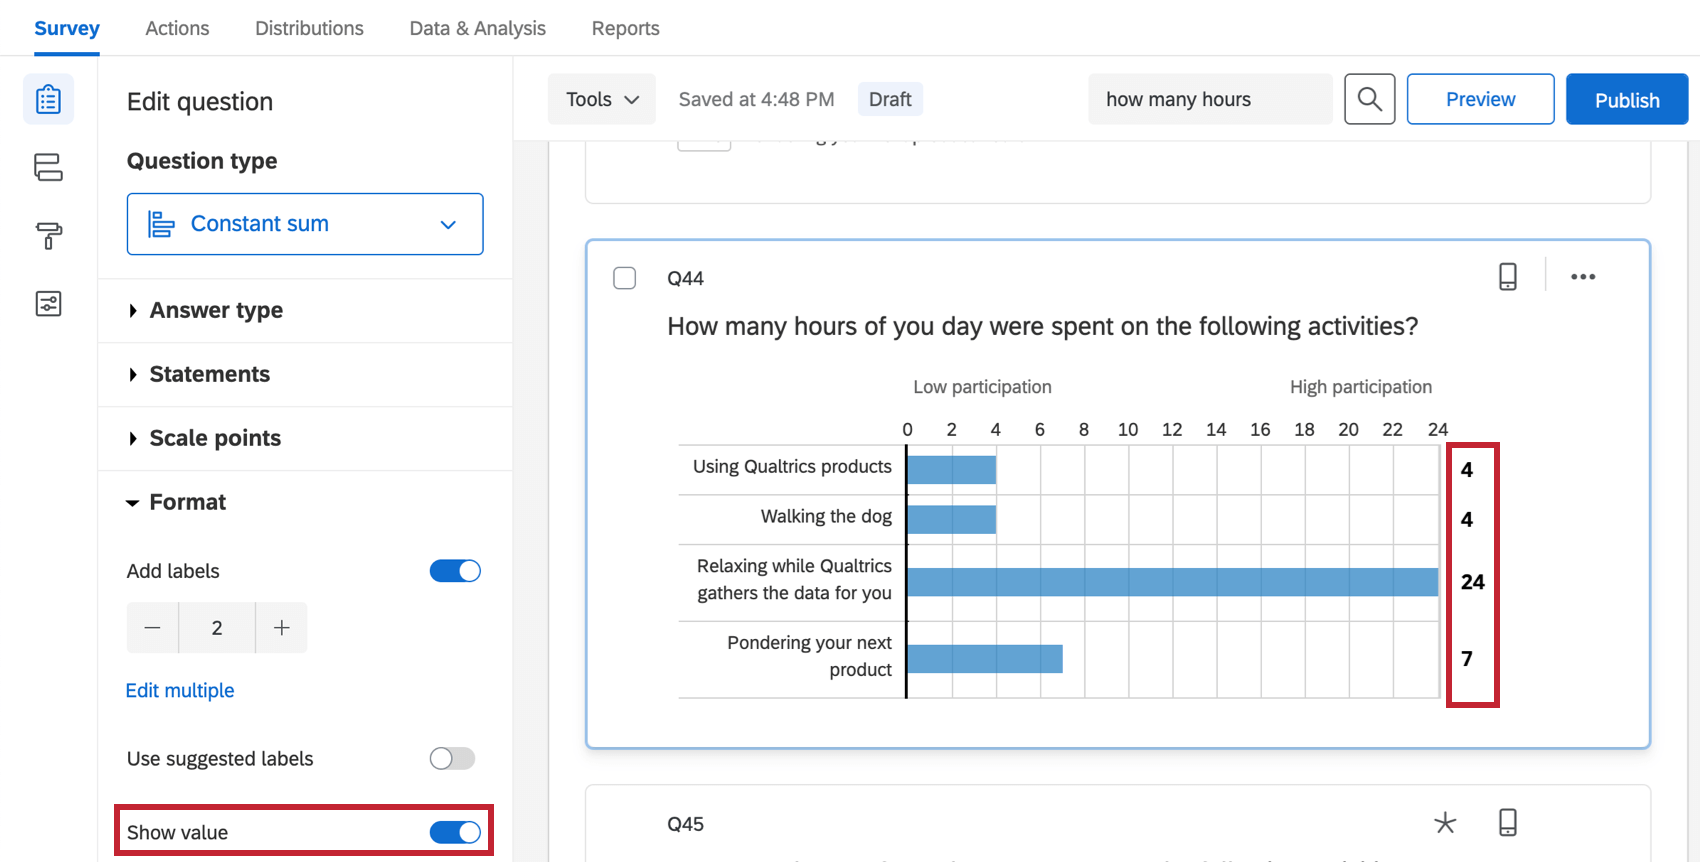The image size is (1700, 862).
Task: Click the search magnifier icon
Action: [x=1369, y=99]
